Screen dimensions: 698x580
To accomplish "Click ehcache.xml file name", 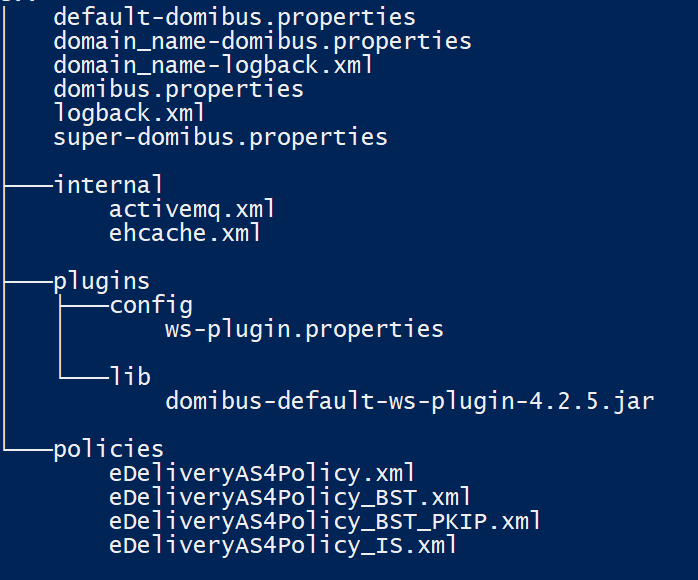I will pos(185,233).
